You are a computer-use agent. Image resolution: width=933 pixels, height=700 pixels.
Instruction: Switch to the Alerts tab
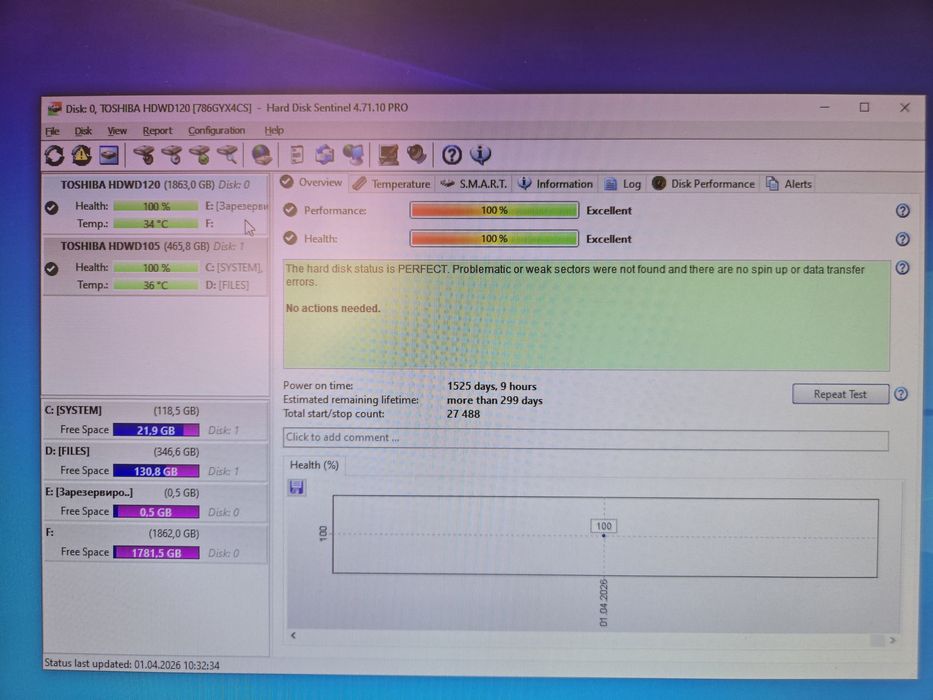pyautogui.click(x=788, y=184)
